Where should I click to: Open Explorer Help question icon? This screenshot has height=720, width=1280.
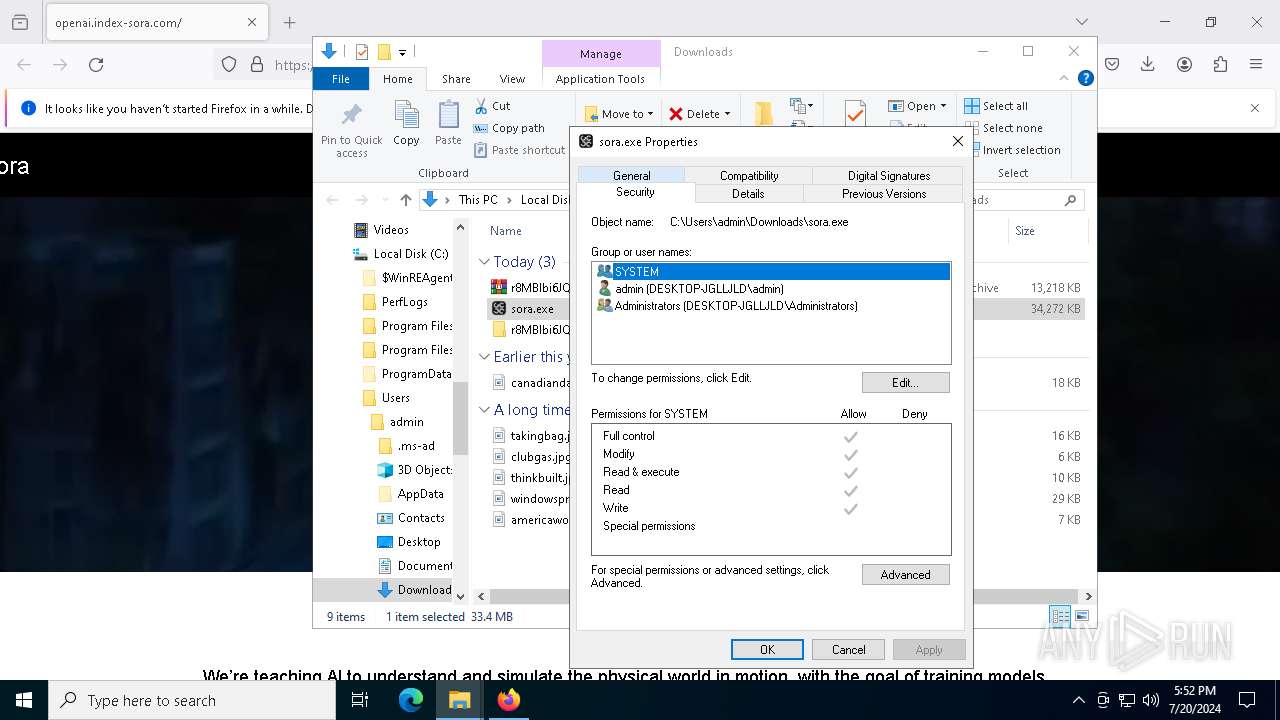pyautogui.click(x=1085, y=78)
